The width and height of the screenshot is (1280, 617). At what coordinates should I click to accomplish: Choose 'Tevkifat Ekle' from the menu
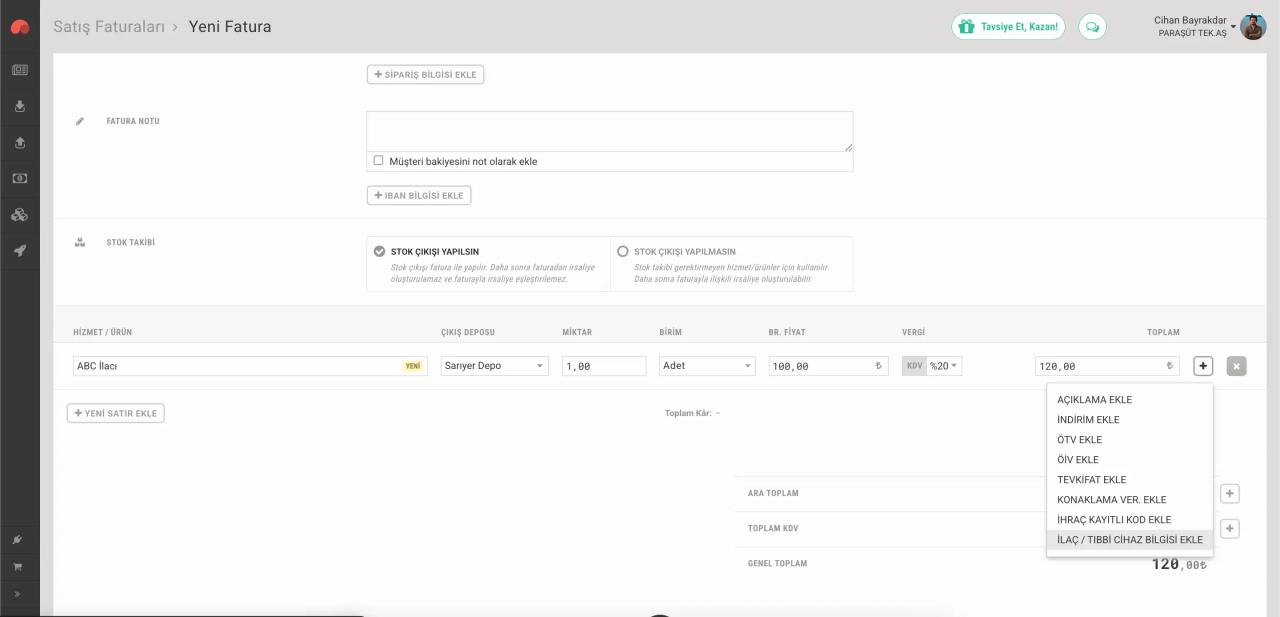[x=1091, y=480]
